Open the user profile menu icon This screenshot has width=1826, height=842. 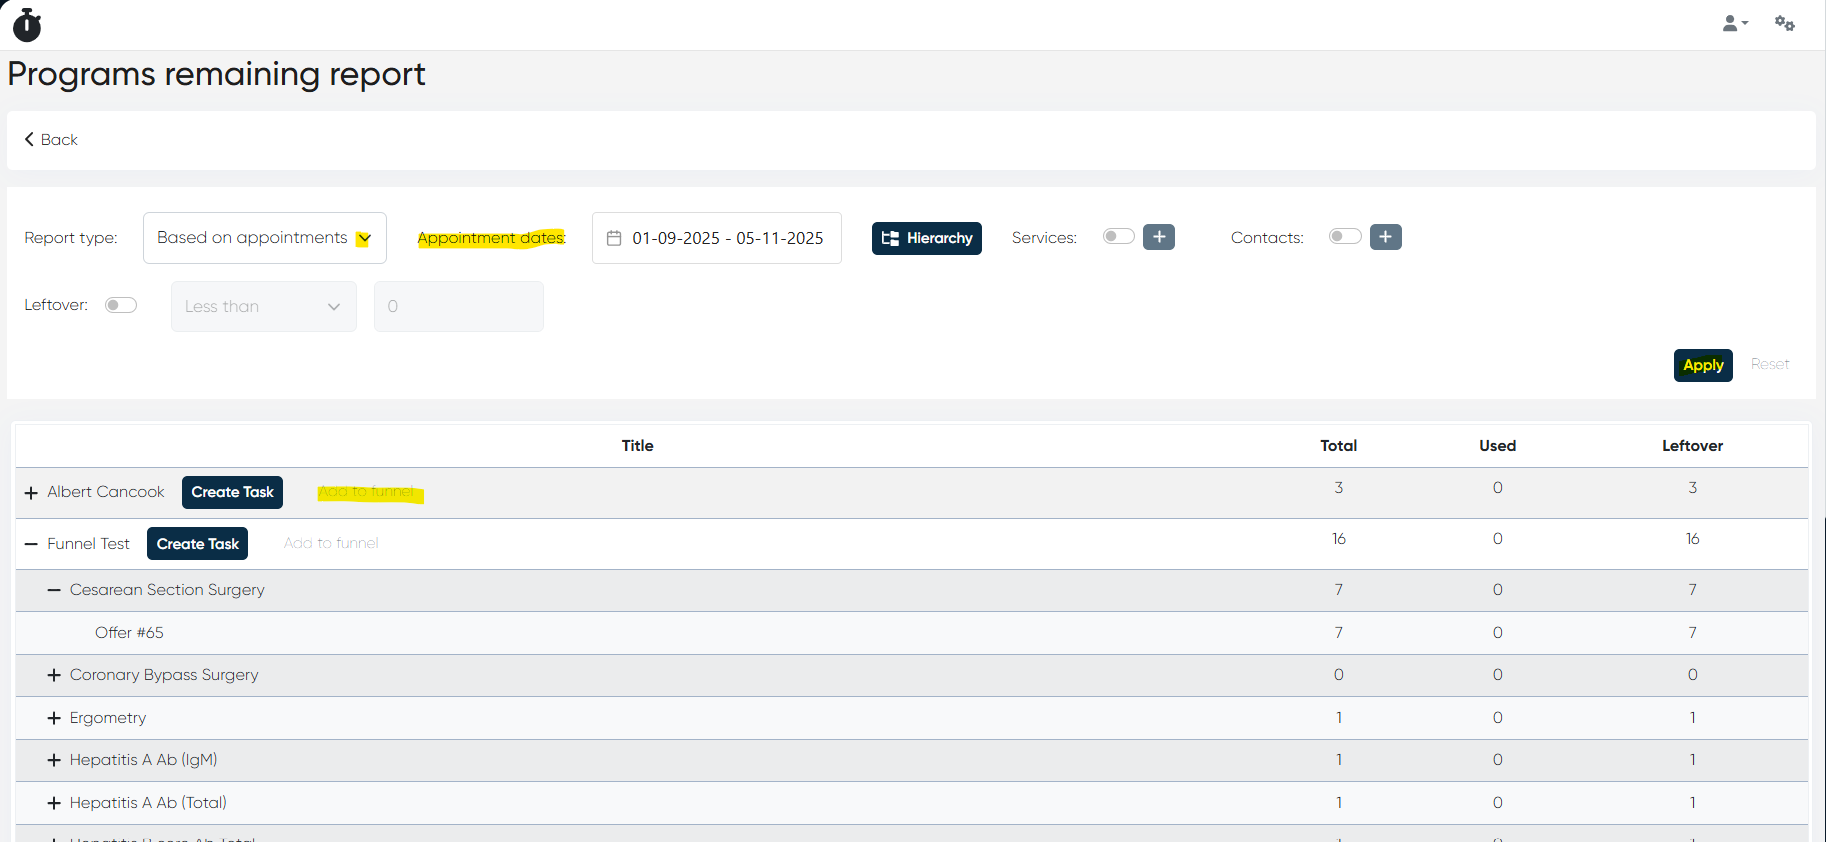[1733, 23]
